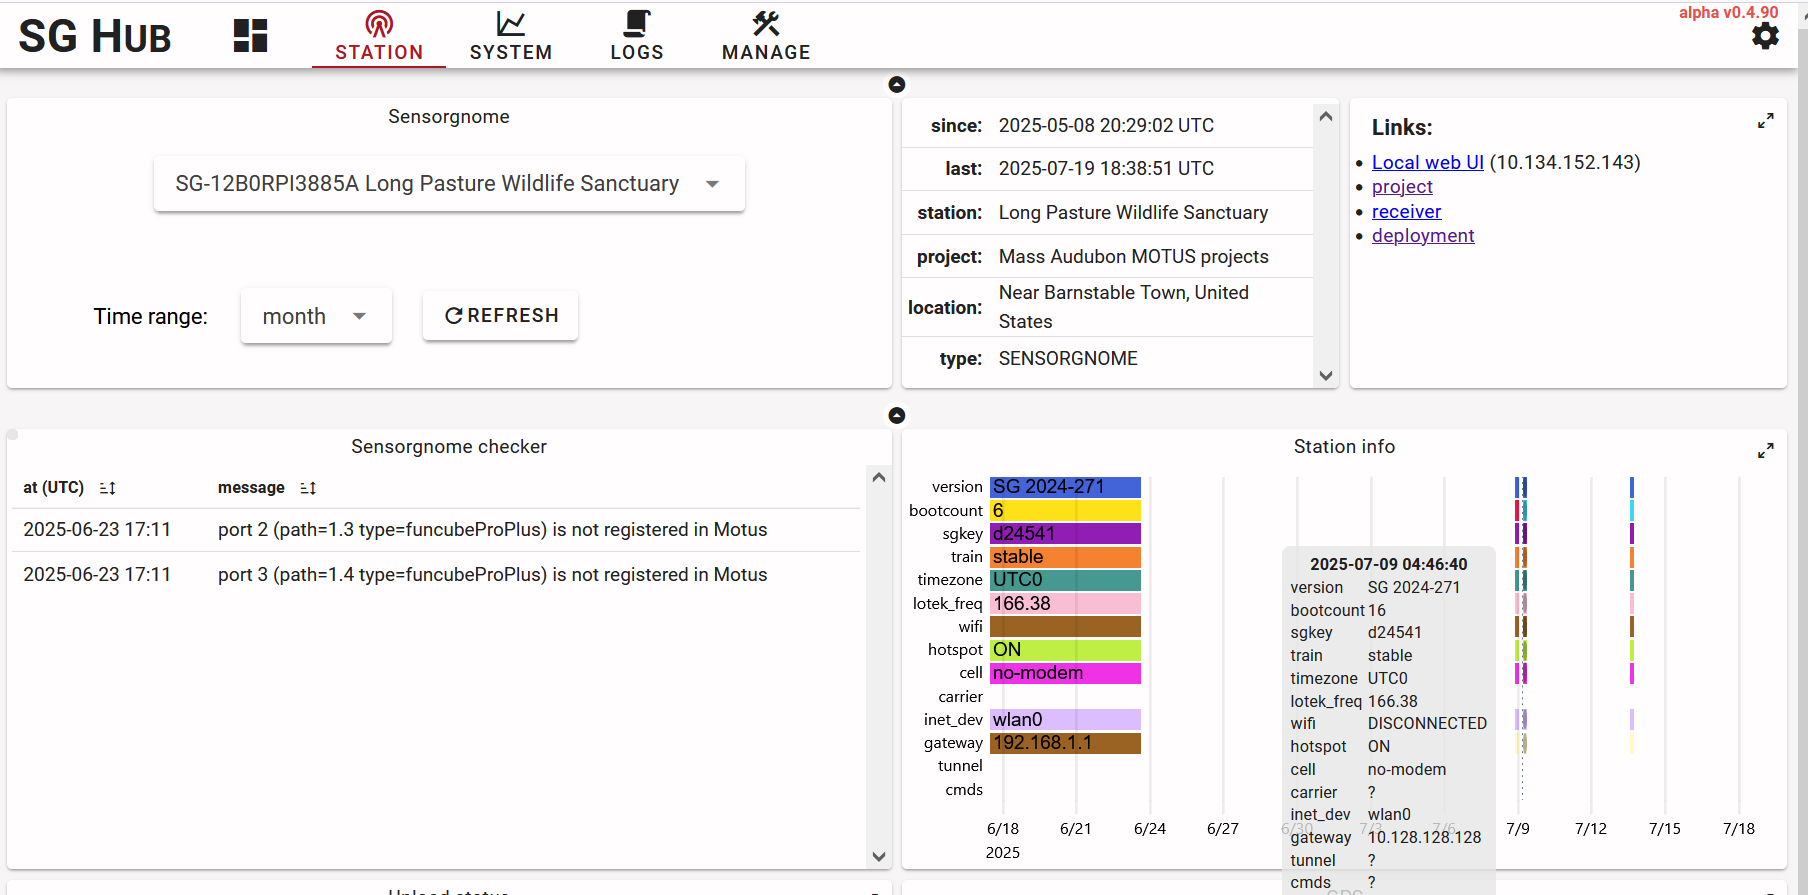Click the Refresh button
The width and height of the screenshot is (1808, 895).
tap(501, 316)
